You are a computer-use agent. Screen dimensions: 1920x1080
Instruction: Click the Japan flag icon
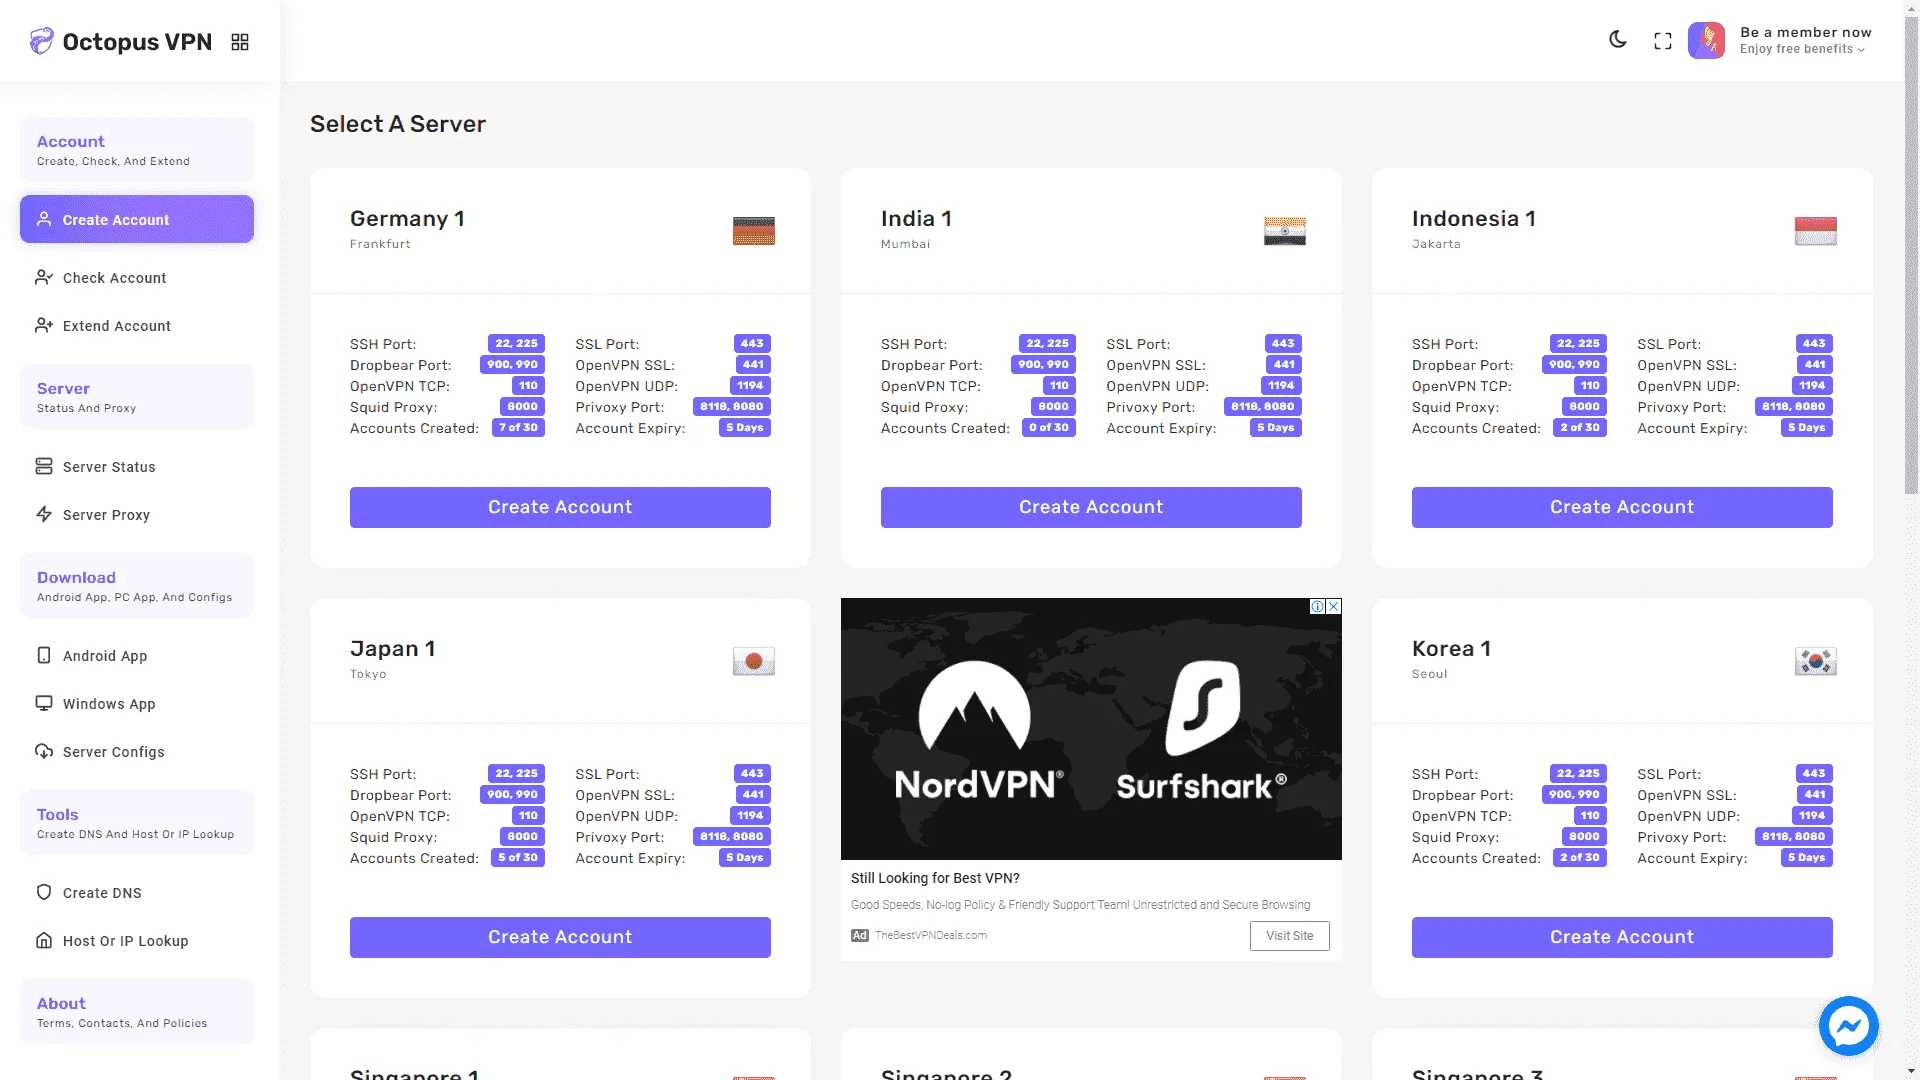[754, 661]
